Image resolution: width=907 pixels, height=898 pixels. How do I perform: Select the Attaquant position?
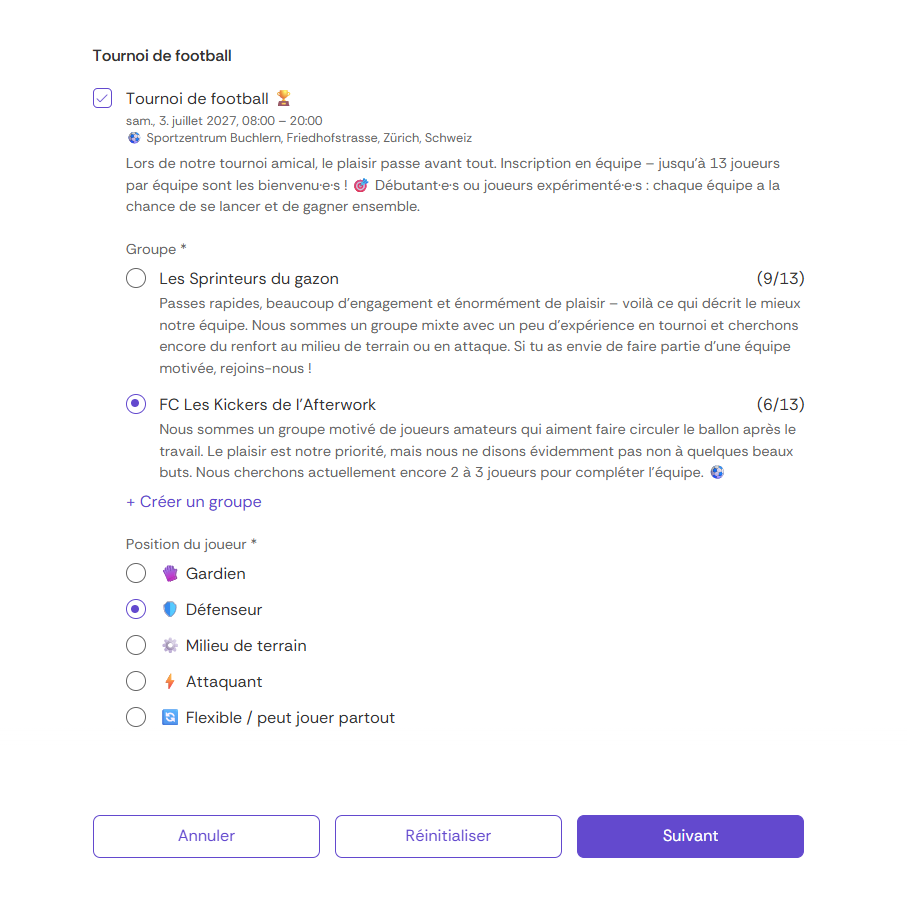pos(136,681)
